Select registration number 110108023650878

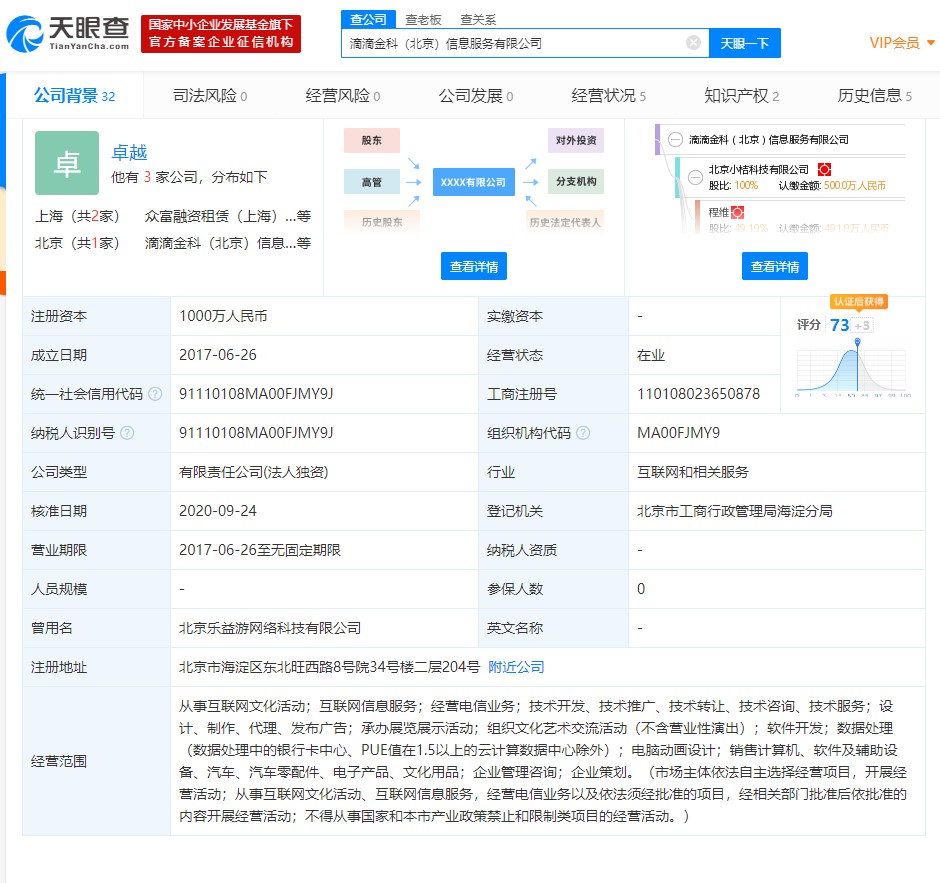click(x=698, y=394)
